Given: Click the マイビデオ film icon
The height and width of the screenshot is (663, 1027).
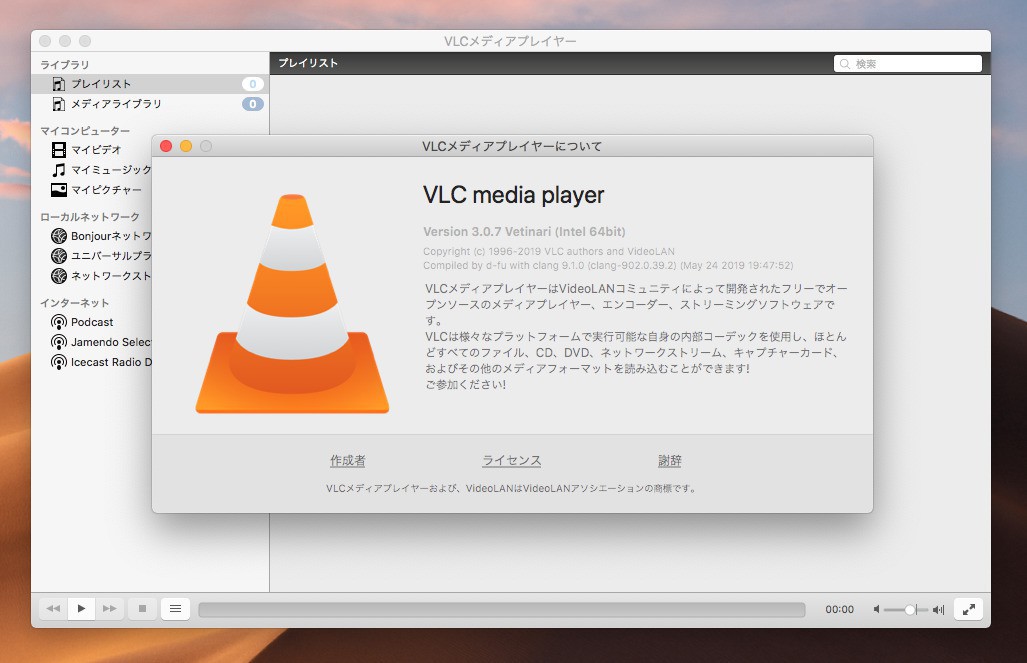Looking at the screenshot, I should 59,150.
